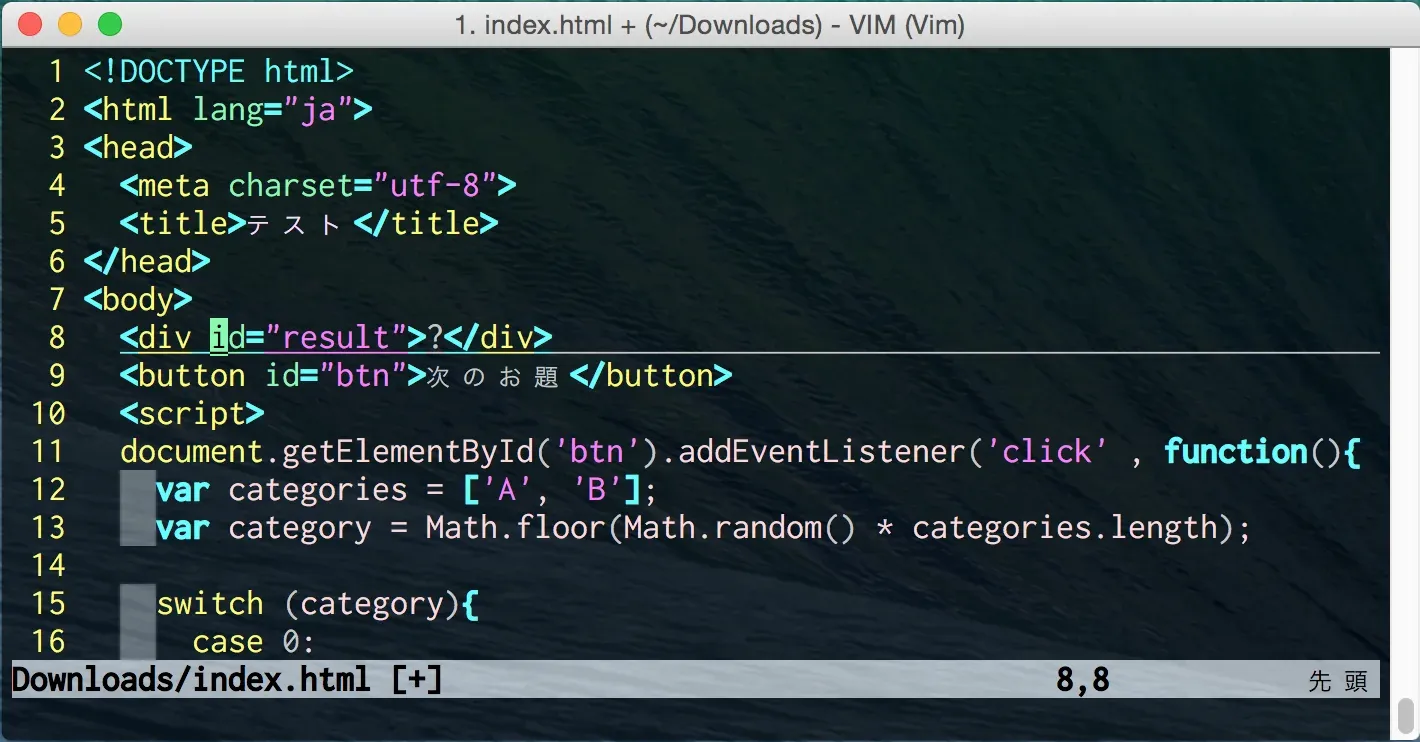Click the closing '</head>' tag on line 6
The width and height of the screenshot is (1420, 742).
147,262
